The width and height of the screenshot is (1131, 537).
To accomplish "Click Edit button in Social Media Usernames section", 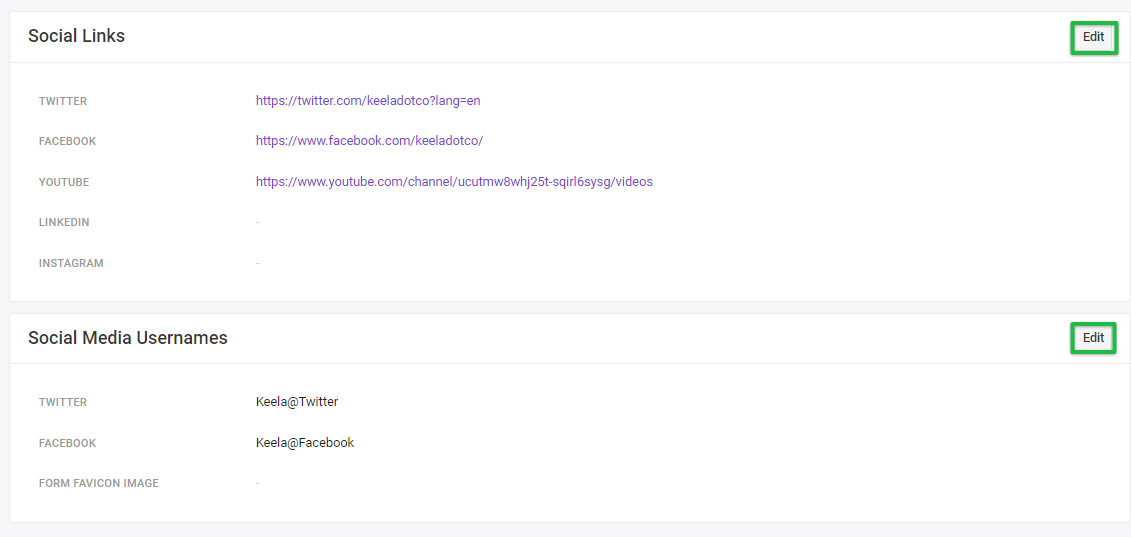I will pyautogui.click(x=1093, y=337).
